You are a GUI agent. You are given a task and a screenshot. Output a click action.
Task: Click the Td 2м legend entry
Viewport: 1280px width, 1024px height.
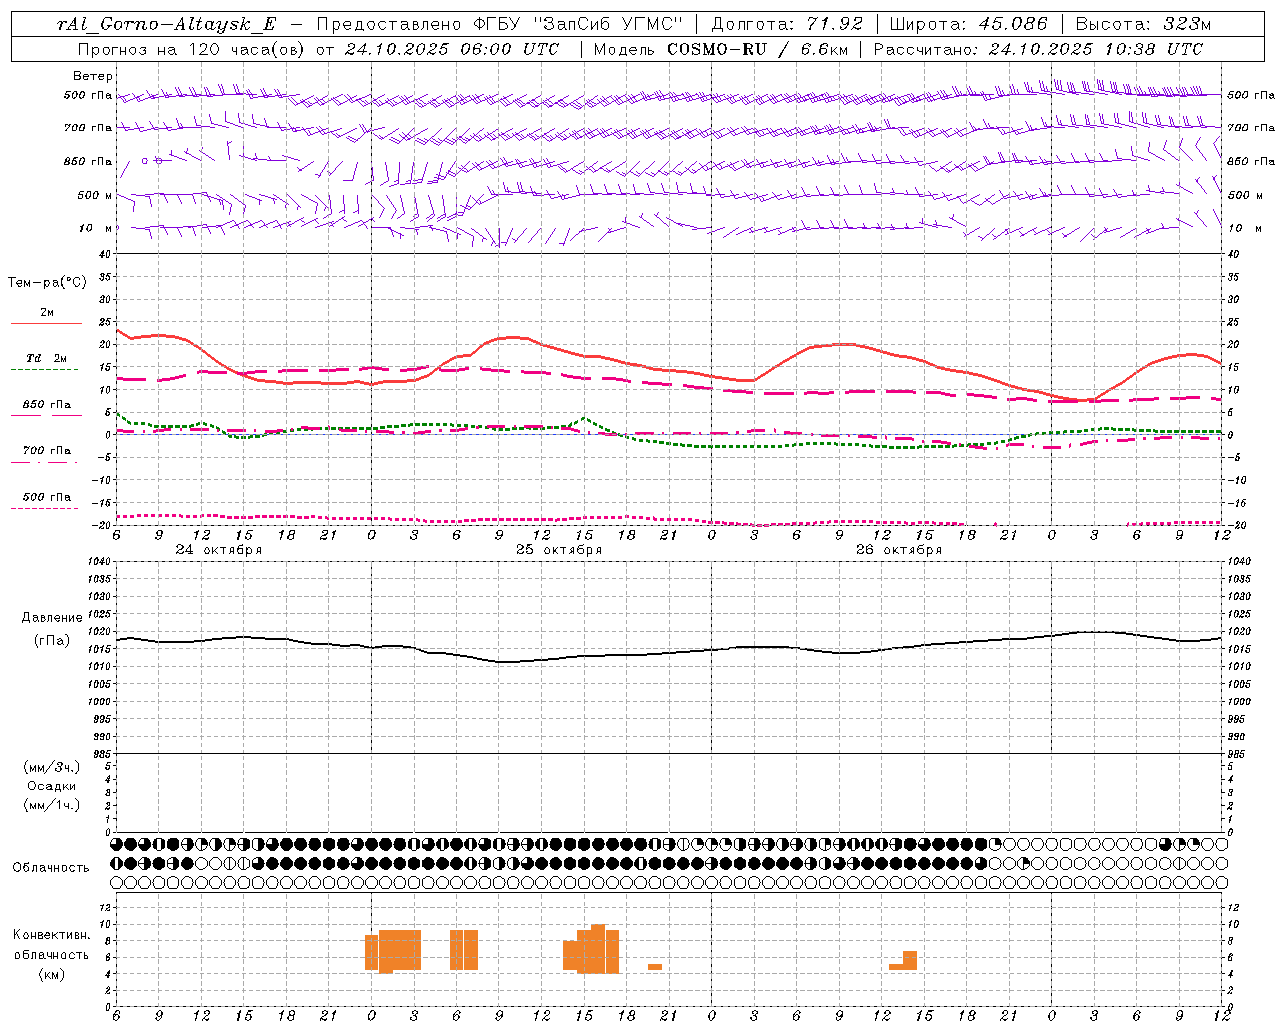tap(46, 358)
